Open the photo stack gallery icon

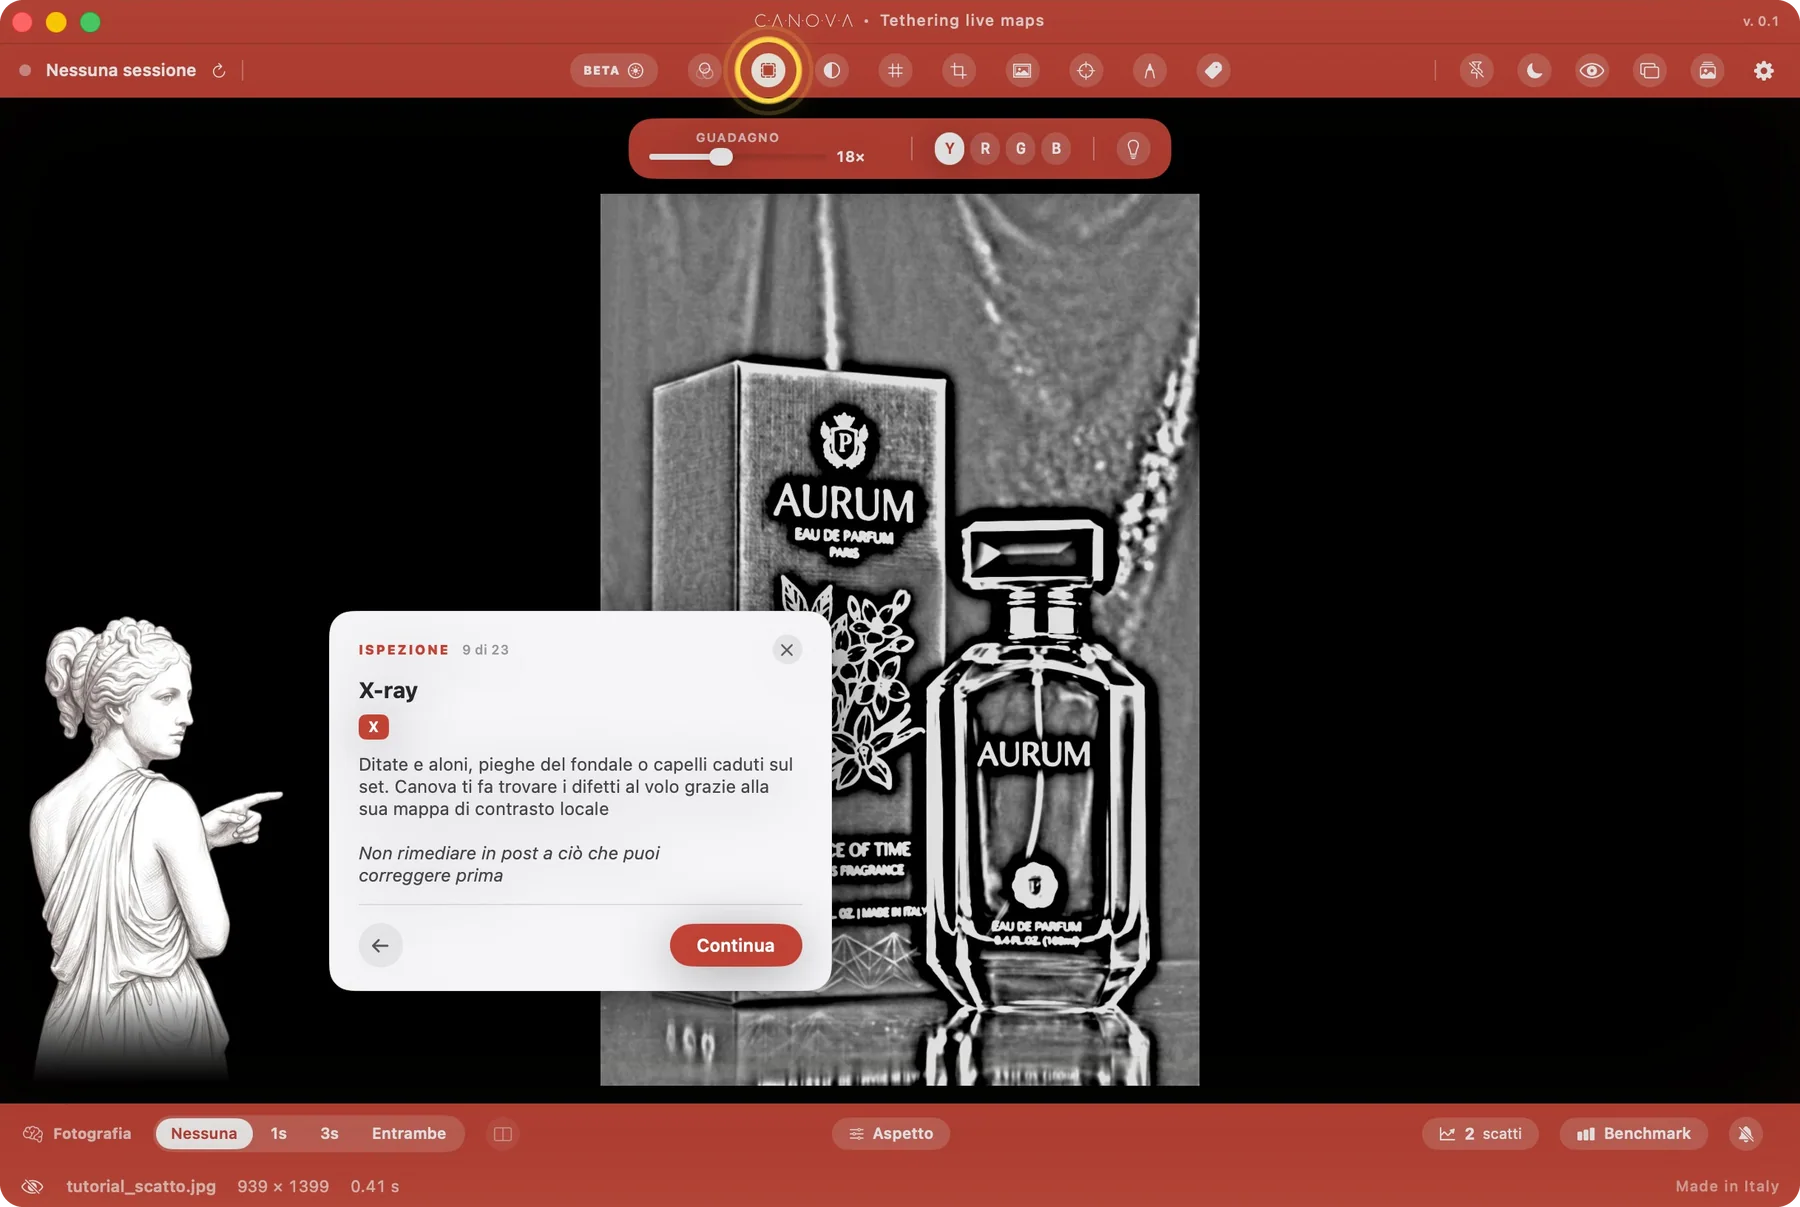pyautogui.click(x=1708, y=70)
